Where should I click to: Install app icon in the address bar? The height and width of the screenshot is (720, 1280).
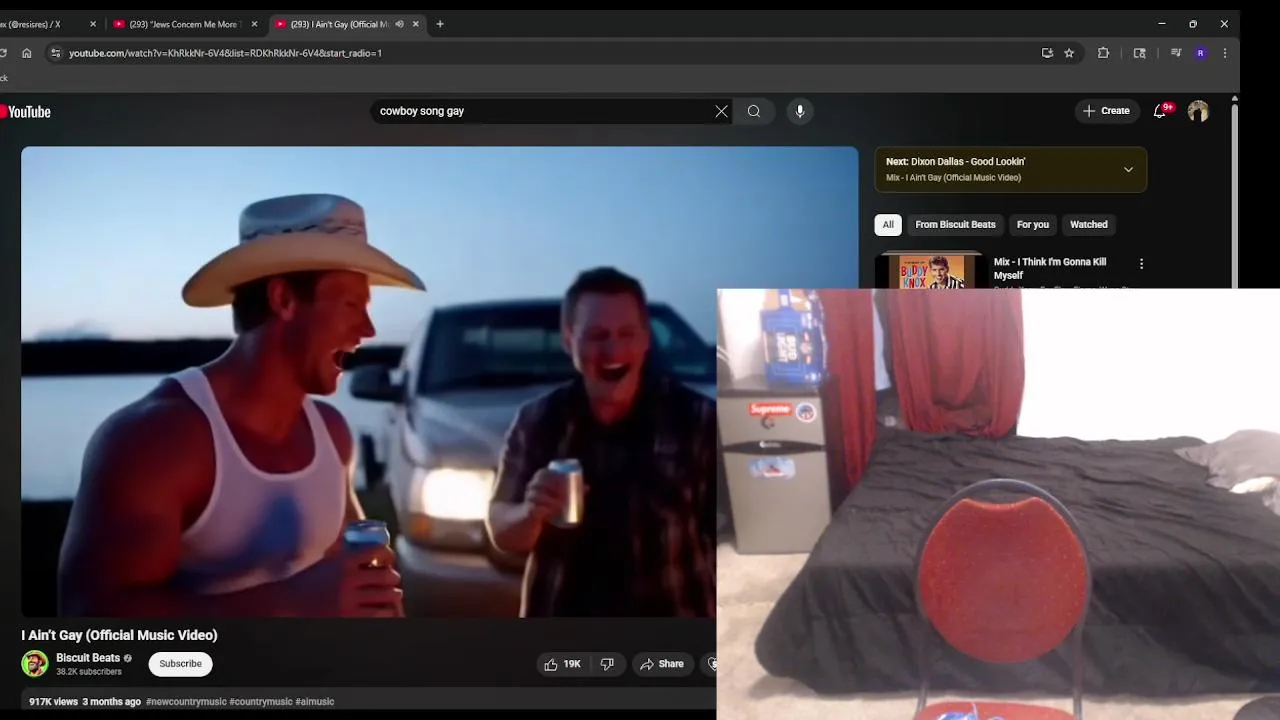[x=1047, y=53]
